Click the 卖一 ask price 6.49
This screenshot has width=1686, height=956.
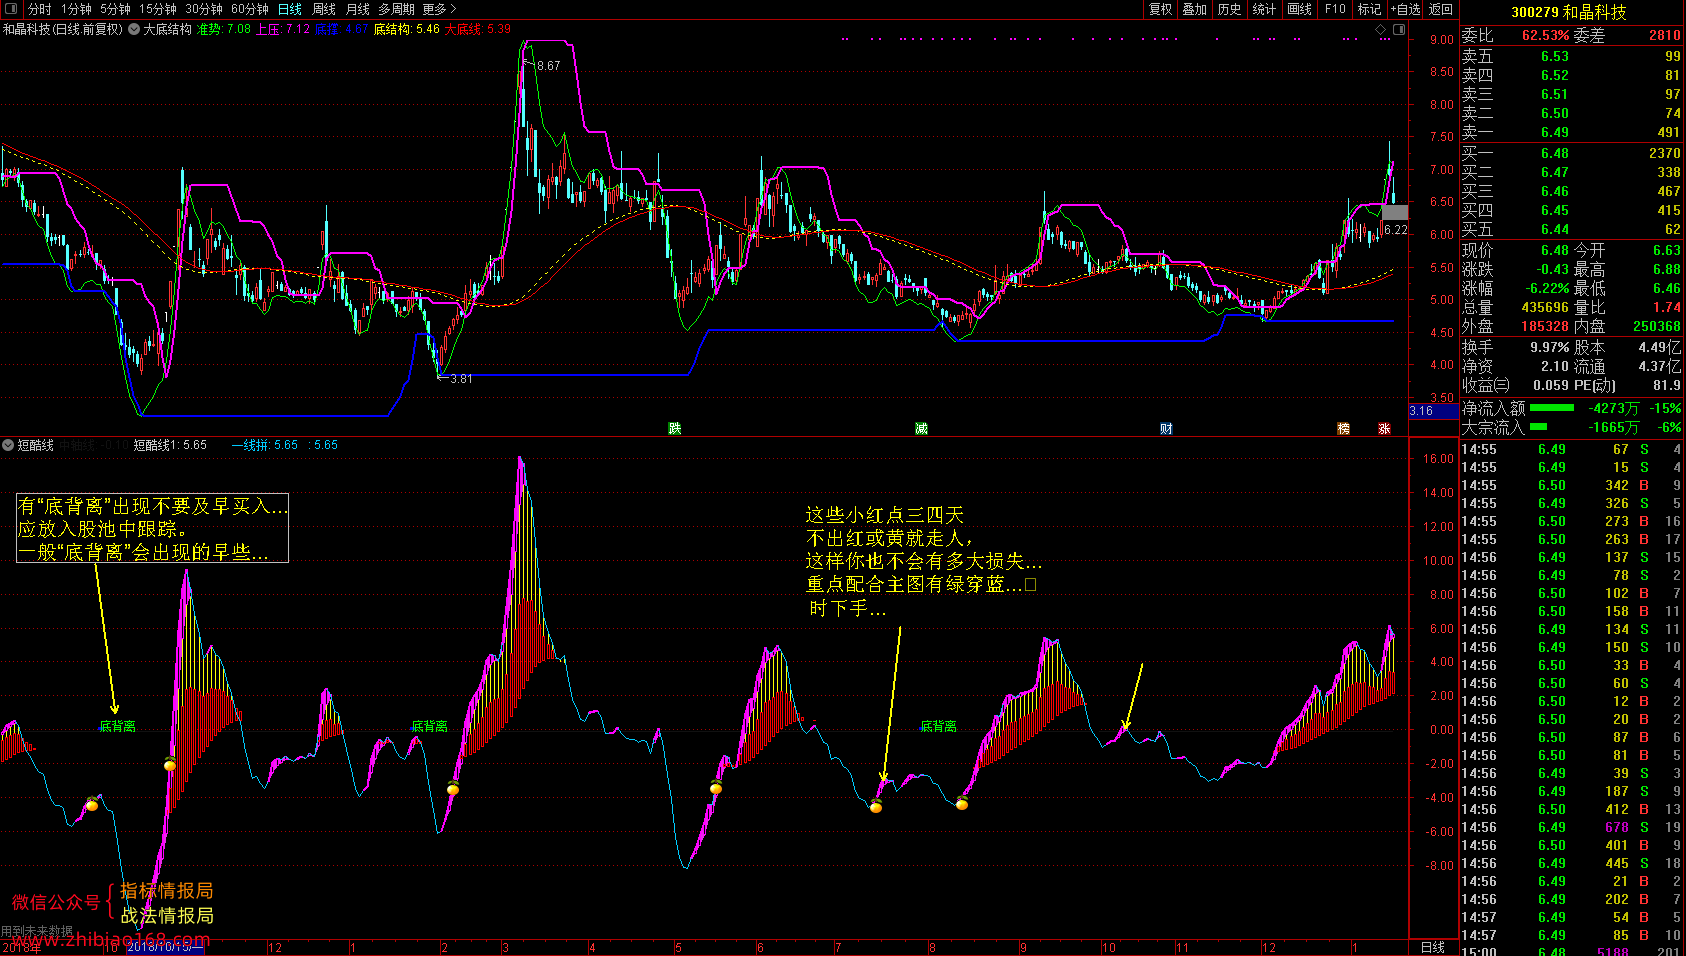[x=1554, y=132]
